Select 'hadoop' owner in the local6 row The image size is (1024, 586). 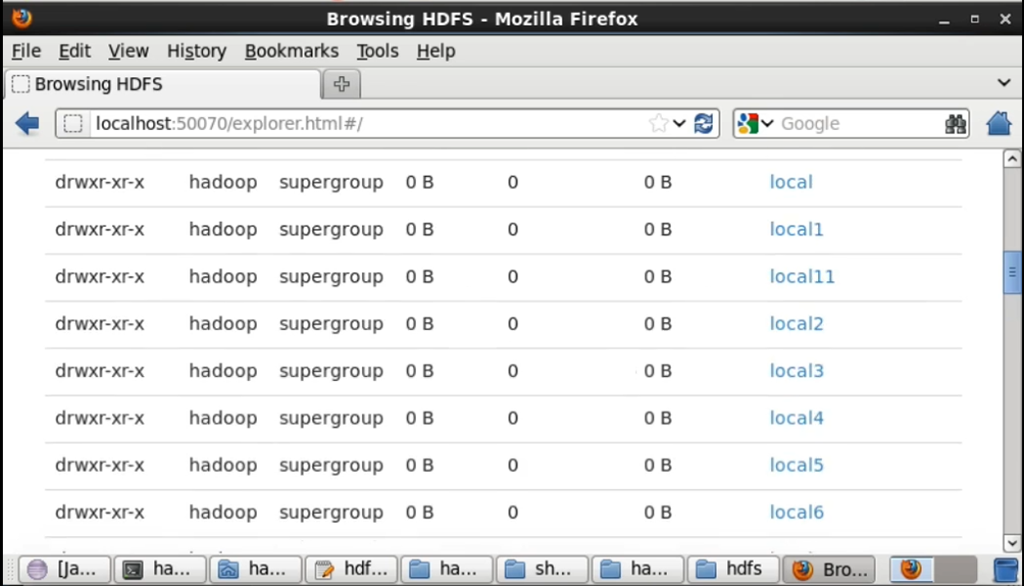(223, 512)
